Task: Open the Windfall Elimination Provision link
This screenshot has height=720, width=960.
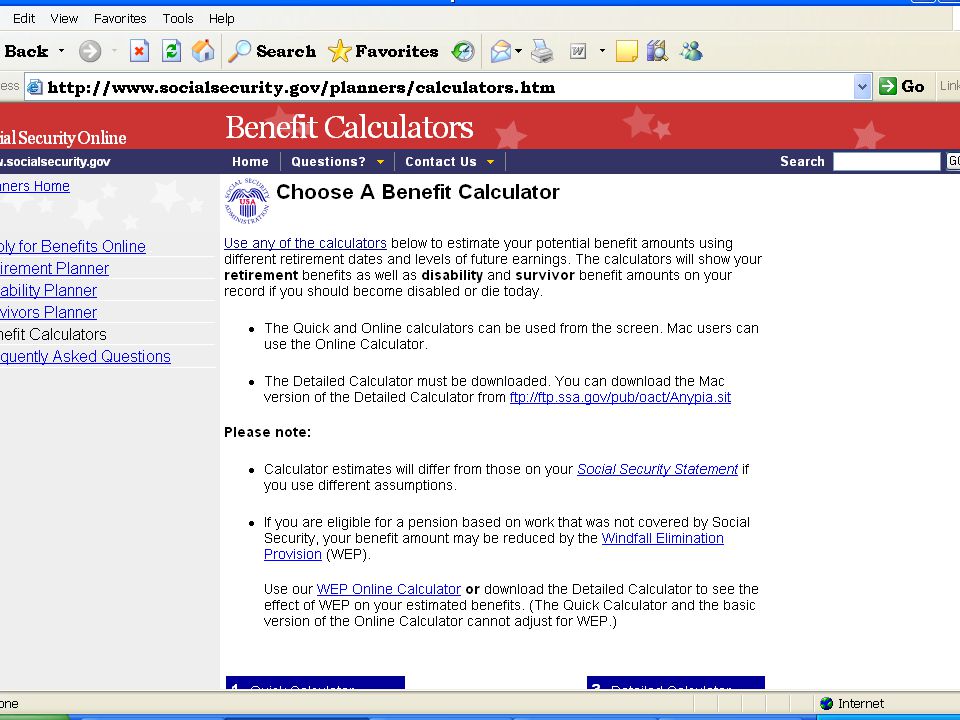Action: 662,538
